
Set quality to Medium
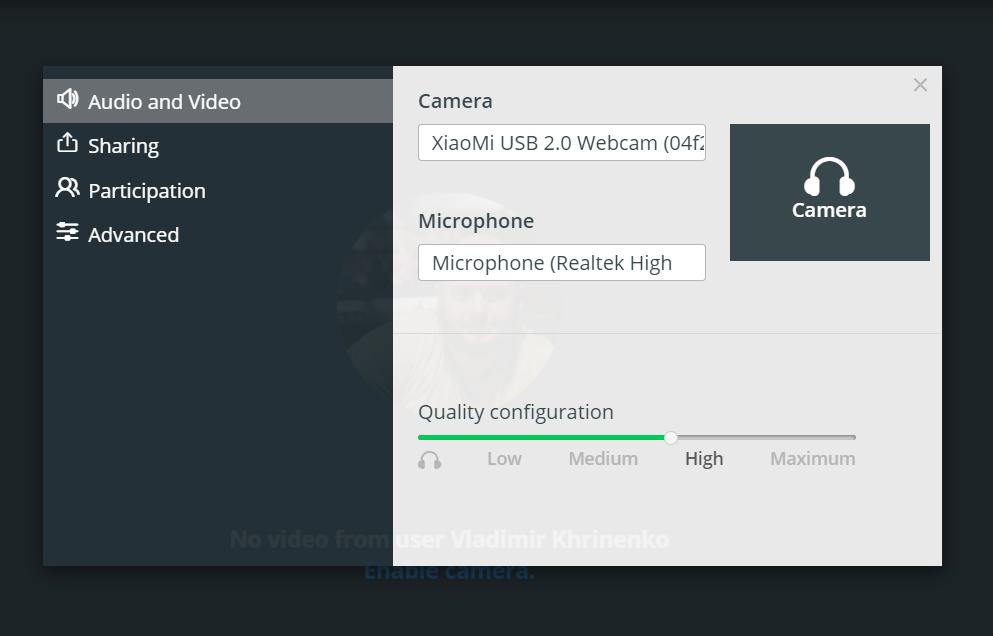(x=603, y=459)
